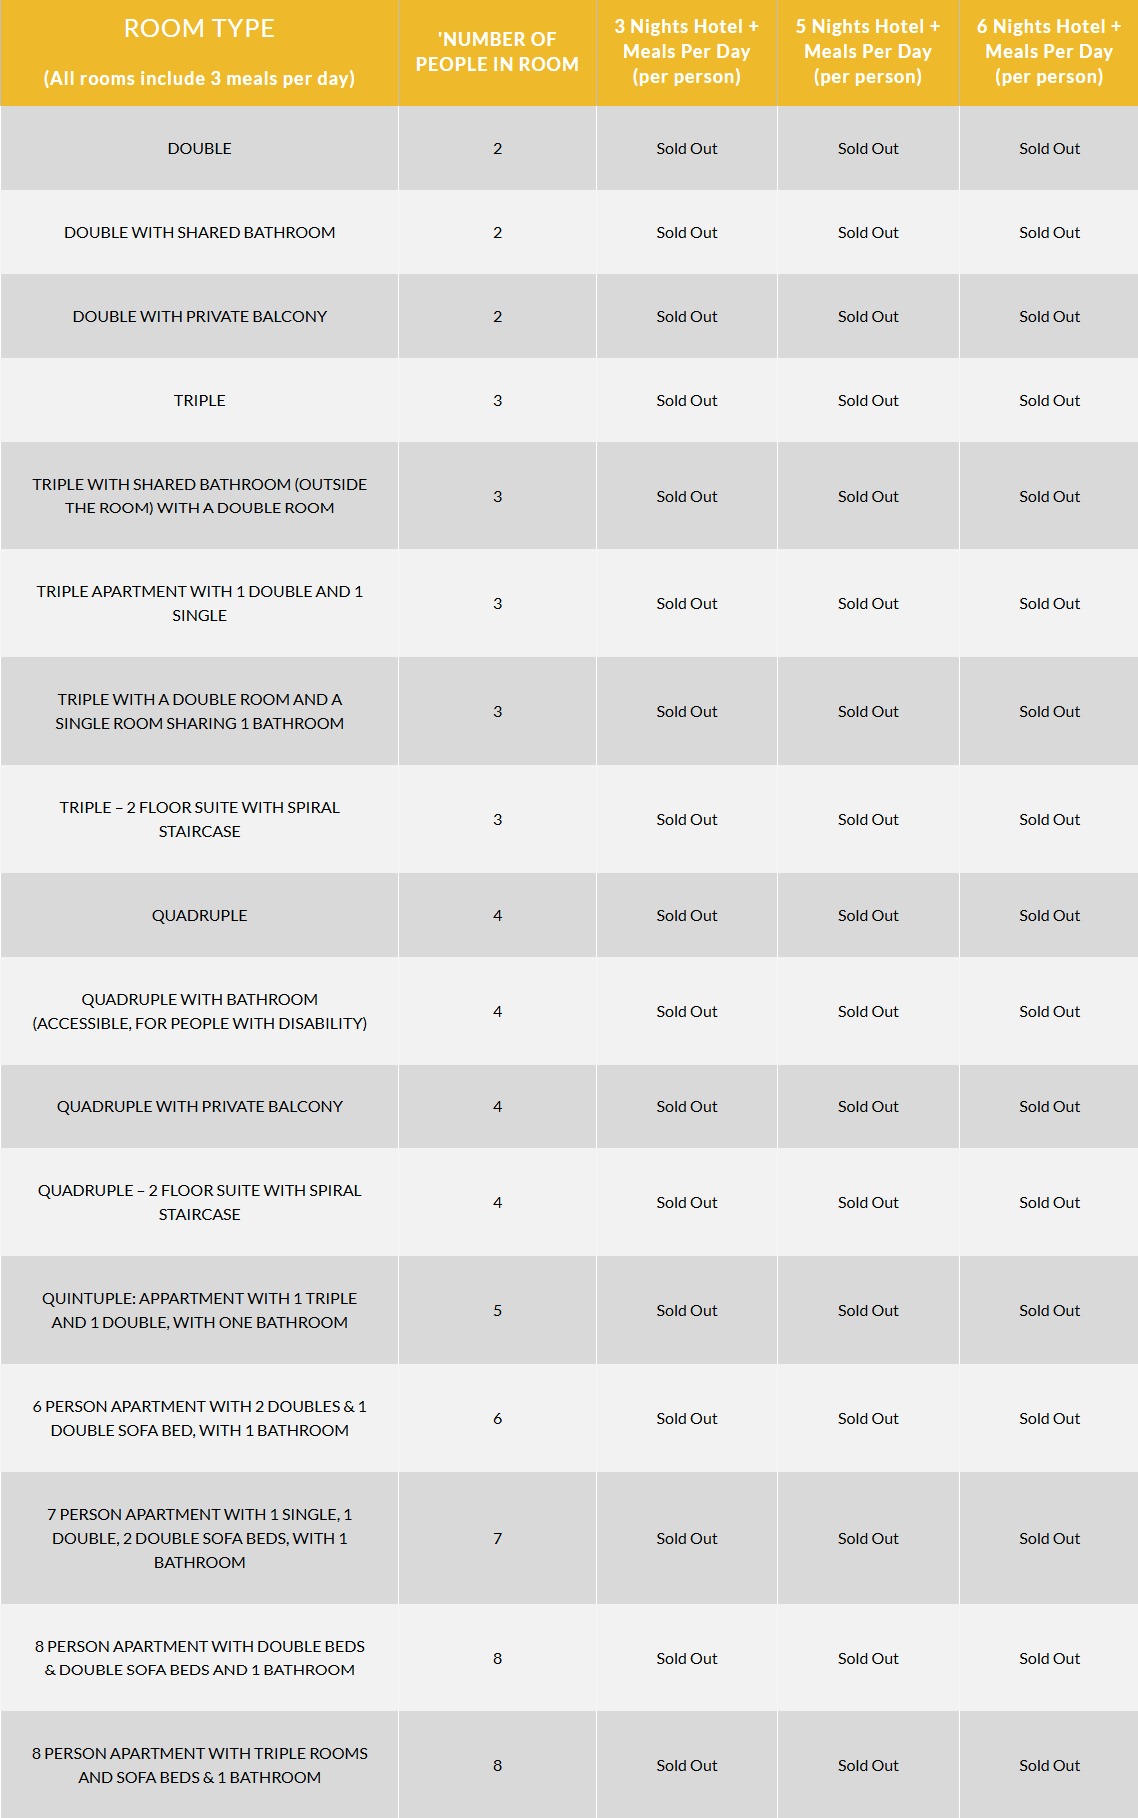Click 5 Nights Sold Out for plain TRIPLE row

click(x=868, y=400)
